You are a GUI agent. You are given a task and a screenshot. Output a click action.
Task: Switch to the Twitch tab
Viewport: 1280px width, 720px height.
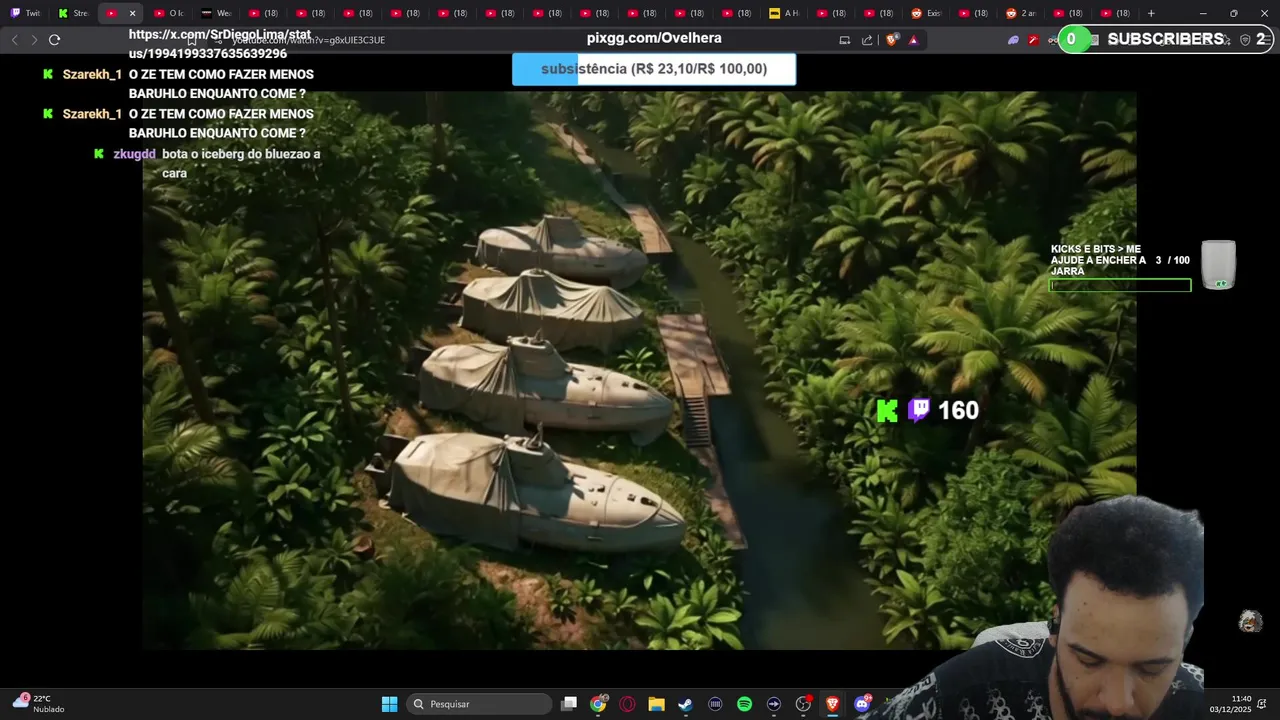pyautogui.click(x=25, y=13)
